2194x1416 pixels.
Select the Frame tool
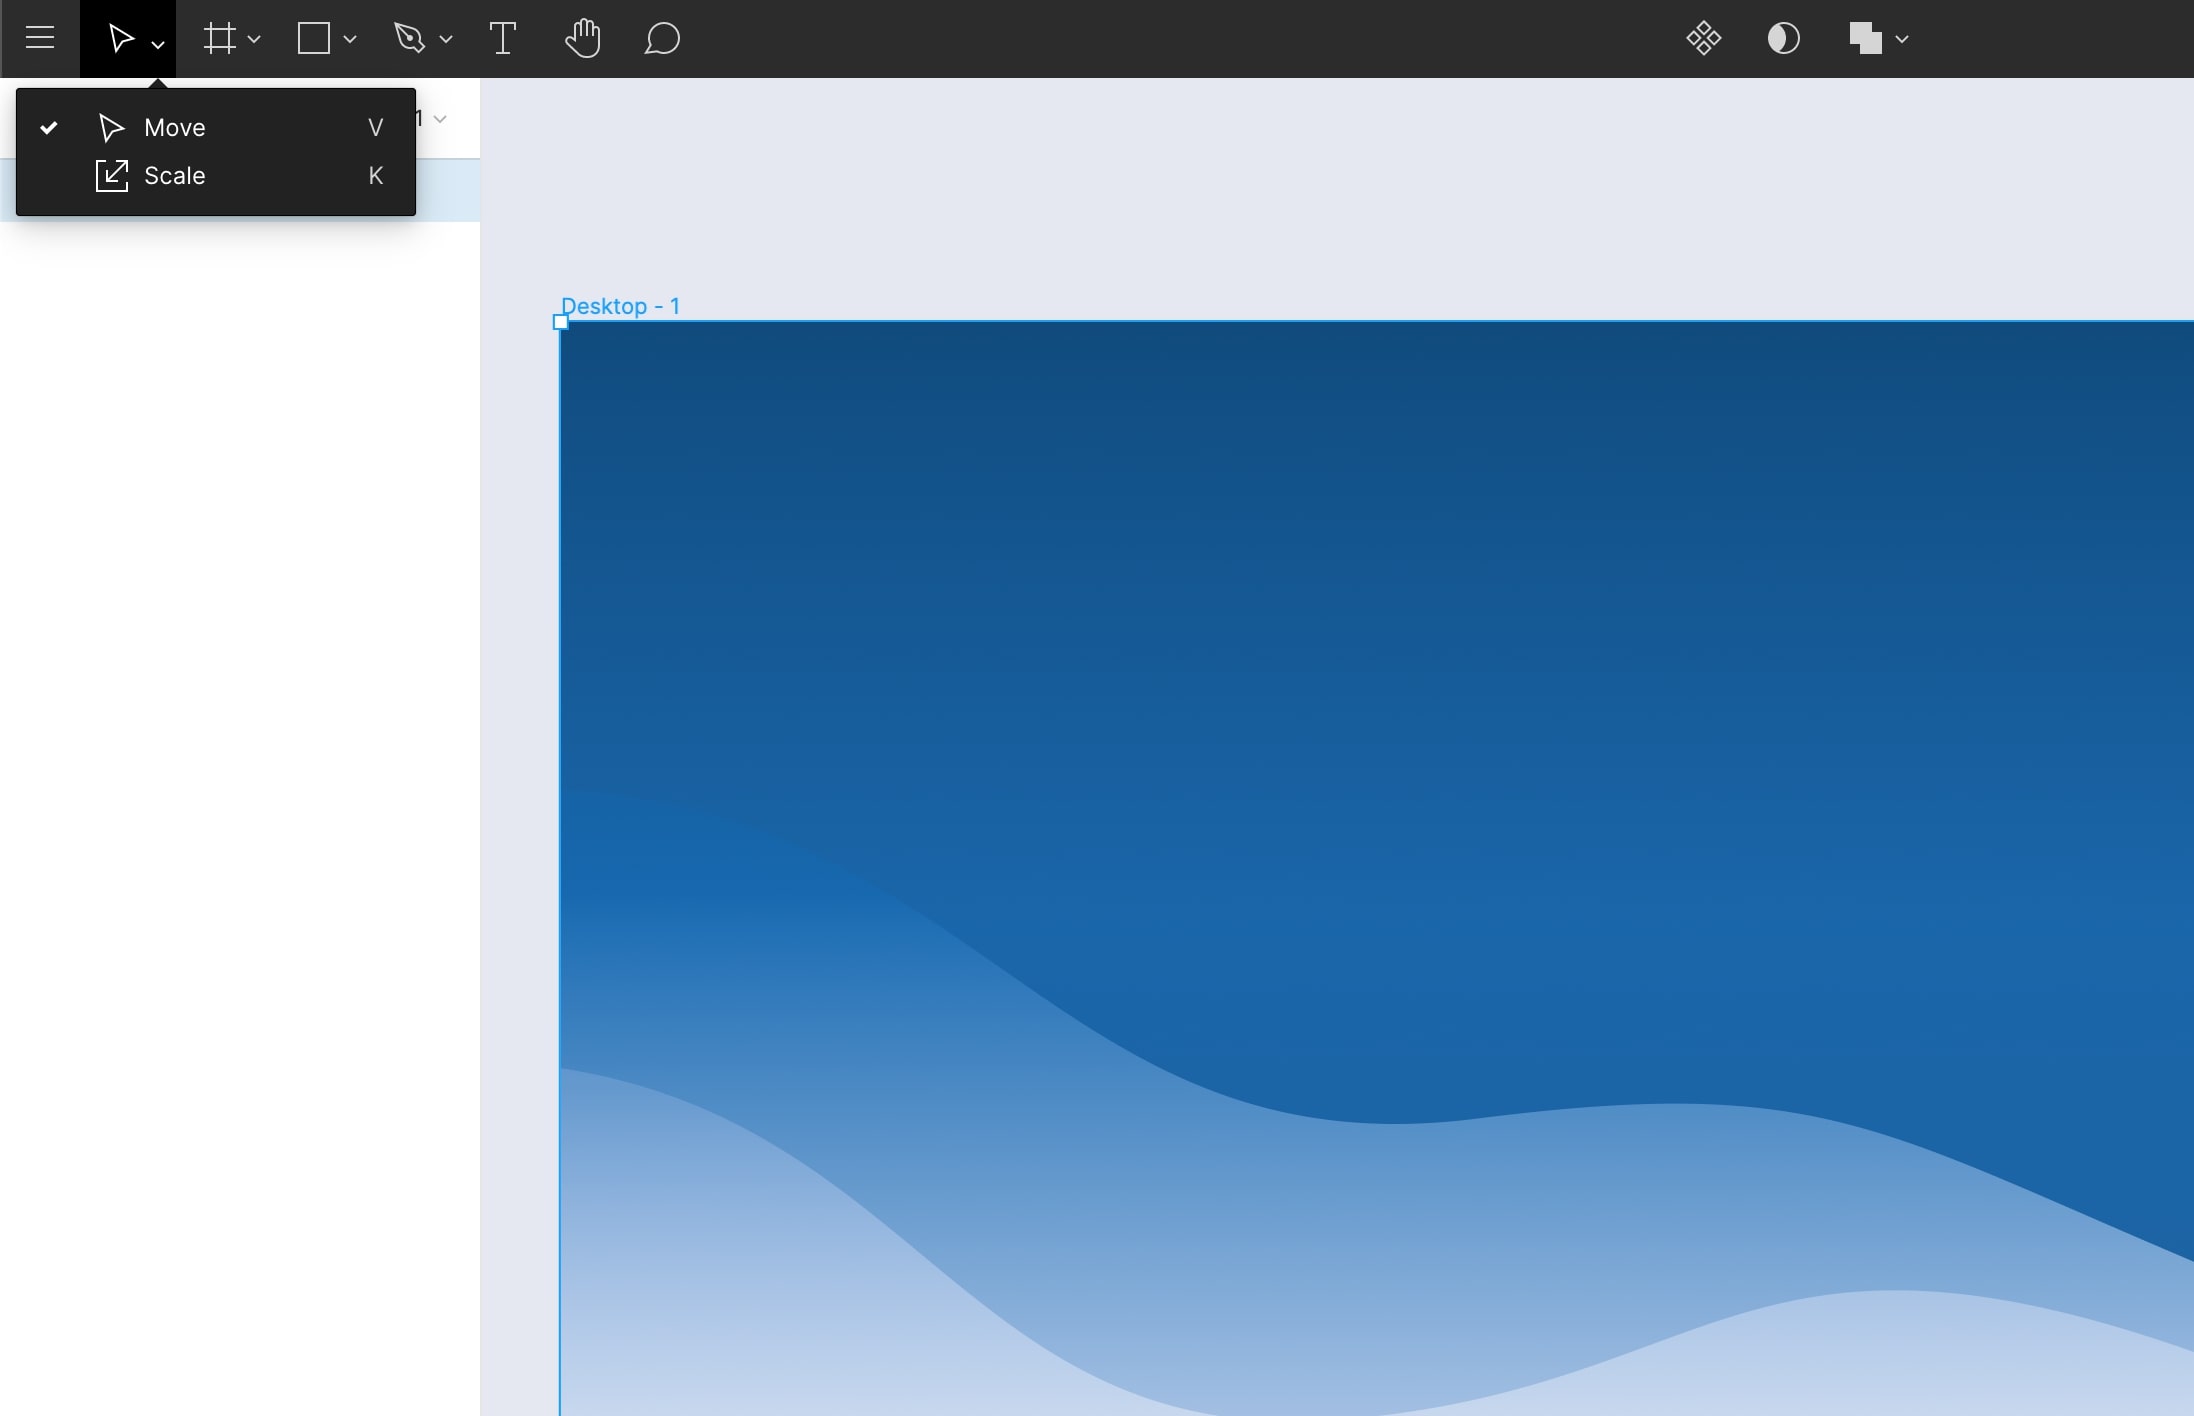point(219,38)
